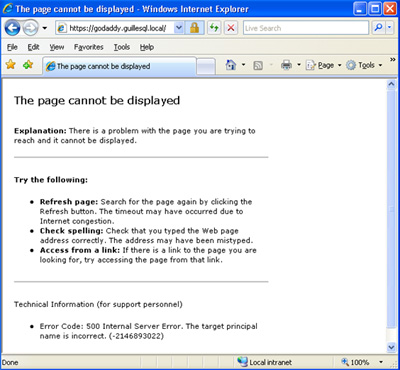Click the Forward navigation button

pos(31,28)
